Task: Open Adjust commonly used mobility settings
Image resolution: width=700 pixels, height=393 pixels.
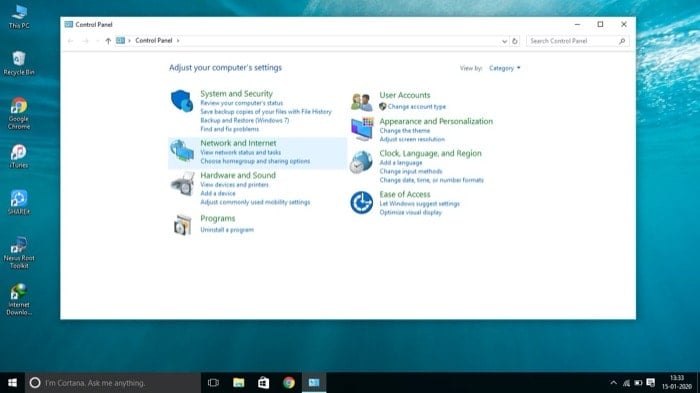Action: [x=255, y=202]
